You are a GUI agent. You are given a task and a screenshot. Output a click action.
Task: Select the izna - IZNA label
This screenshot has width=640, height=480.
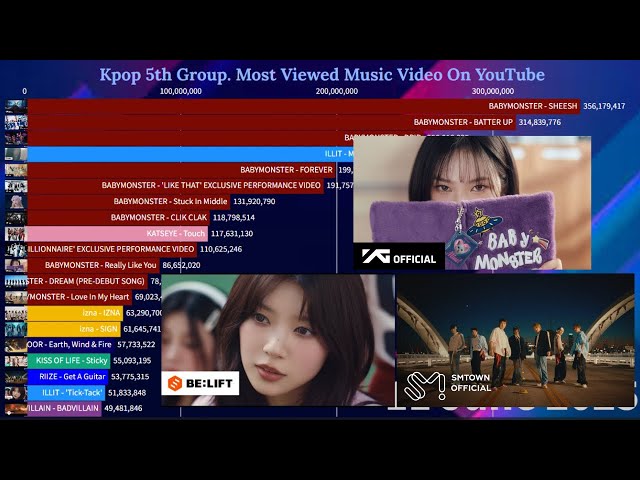pos(101,313)
